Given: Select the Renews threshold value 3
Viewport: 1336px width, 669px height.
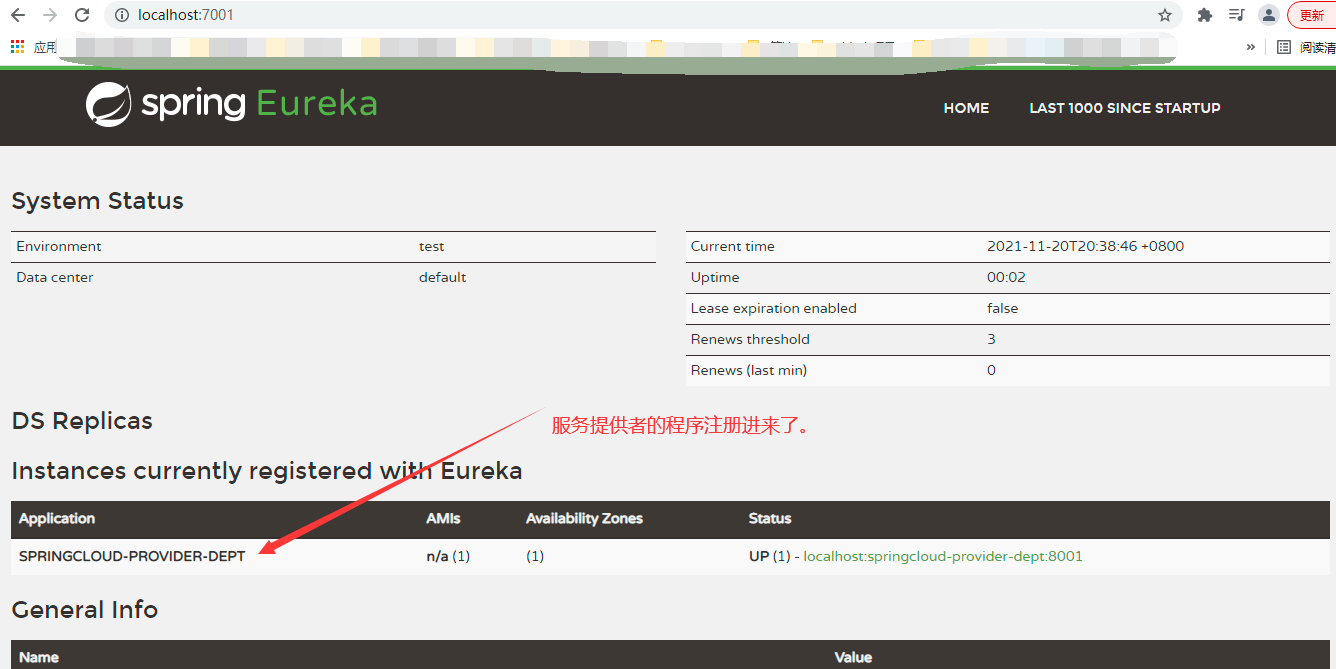Looking at the screenshot, I should click(x=991, y=339).
